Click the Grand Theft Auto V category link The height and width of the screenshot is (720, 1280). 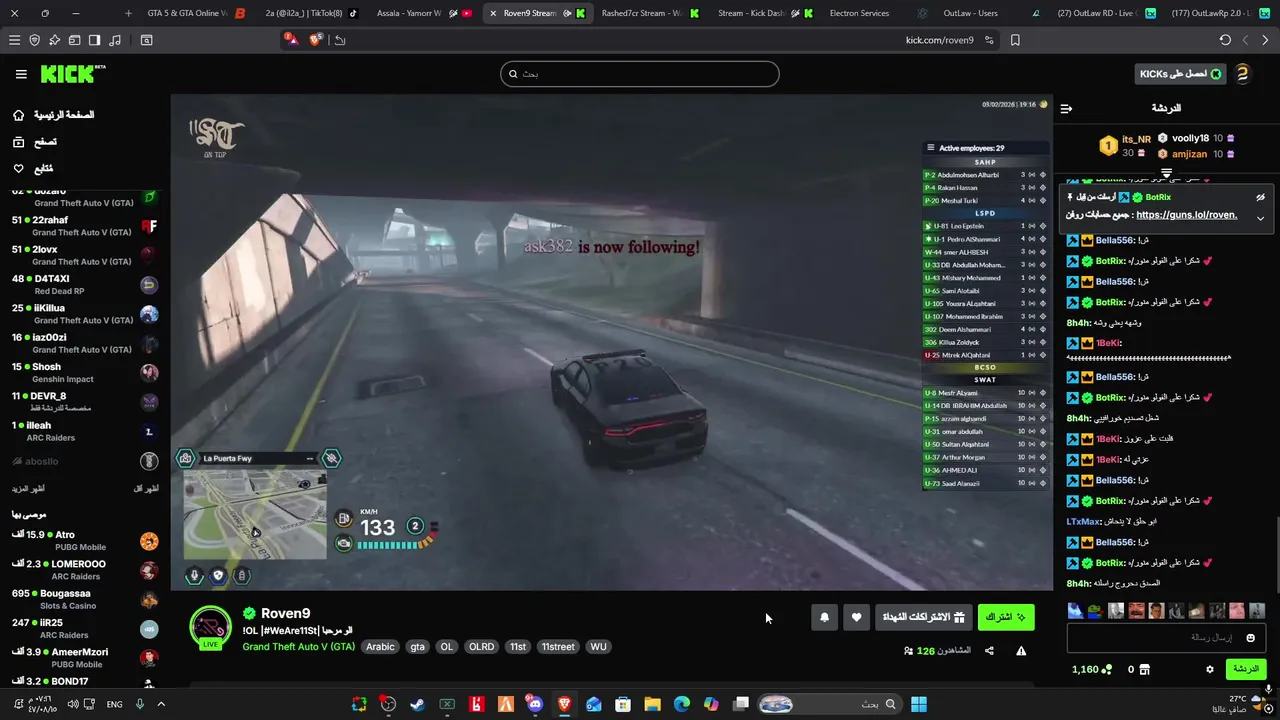[x=298, y=647]
